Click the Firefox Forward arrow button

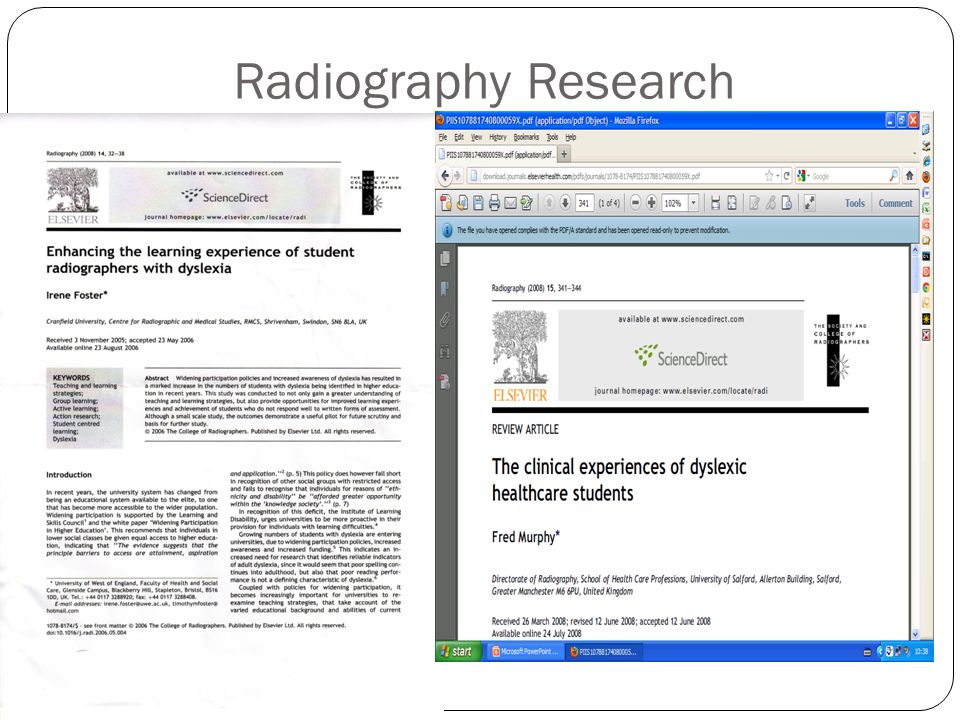[x=457, y=176]
